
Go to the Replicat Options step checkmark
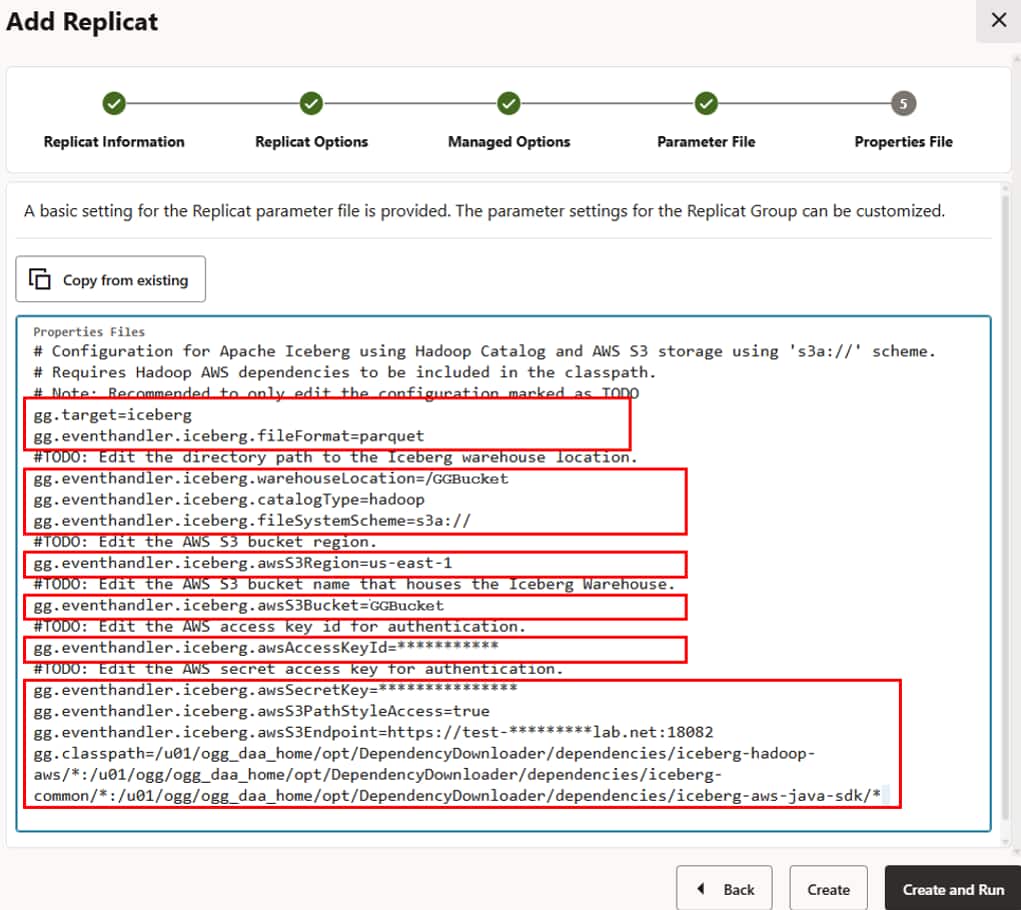(311, 103)
